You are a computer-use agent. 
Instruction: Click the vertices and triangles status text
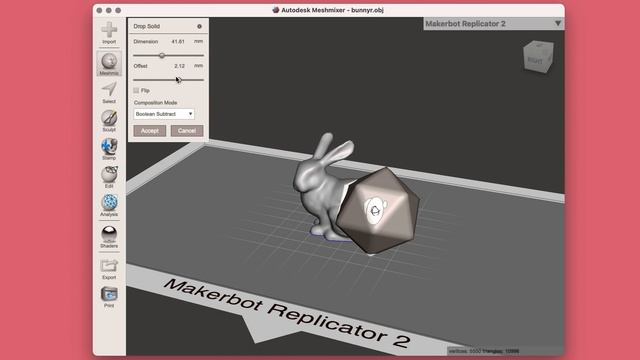click(484, 351)
